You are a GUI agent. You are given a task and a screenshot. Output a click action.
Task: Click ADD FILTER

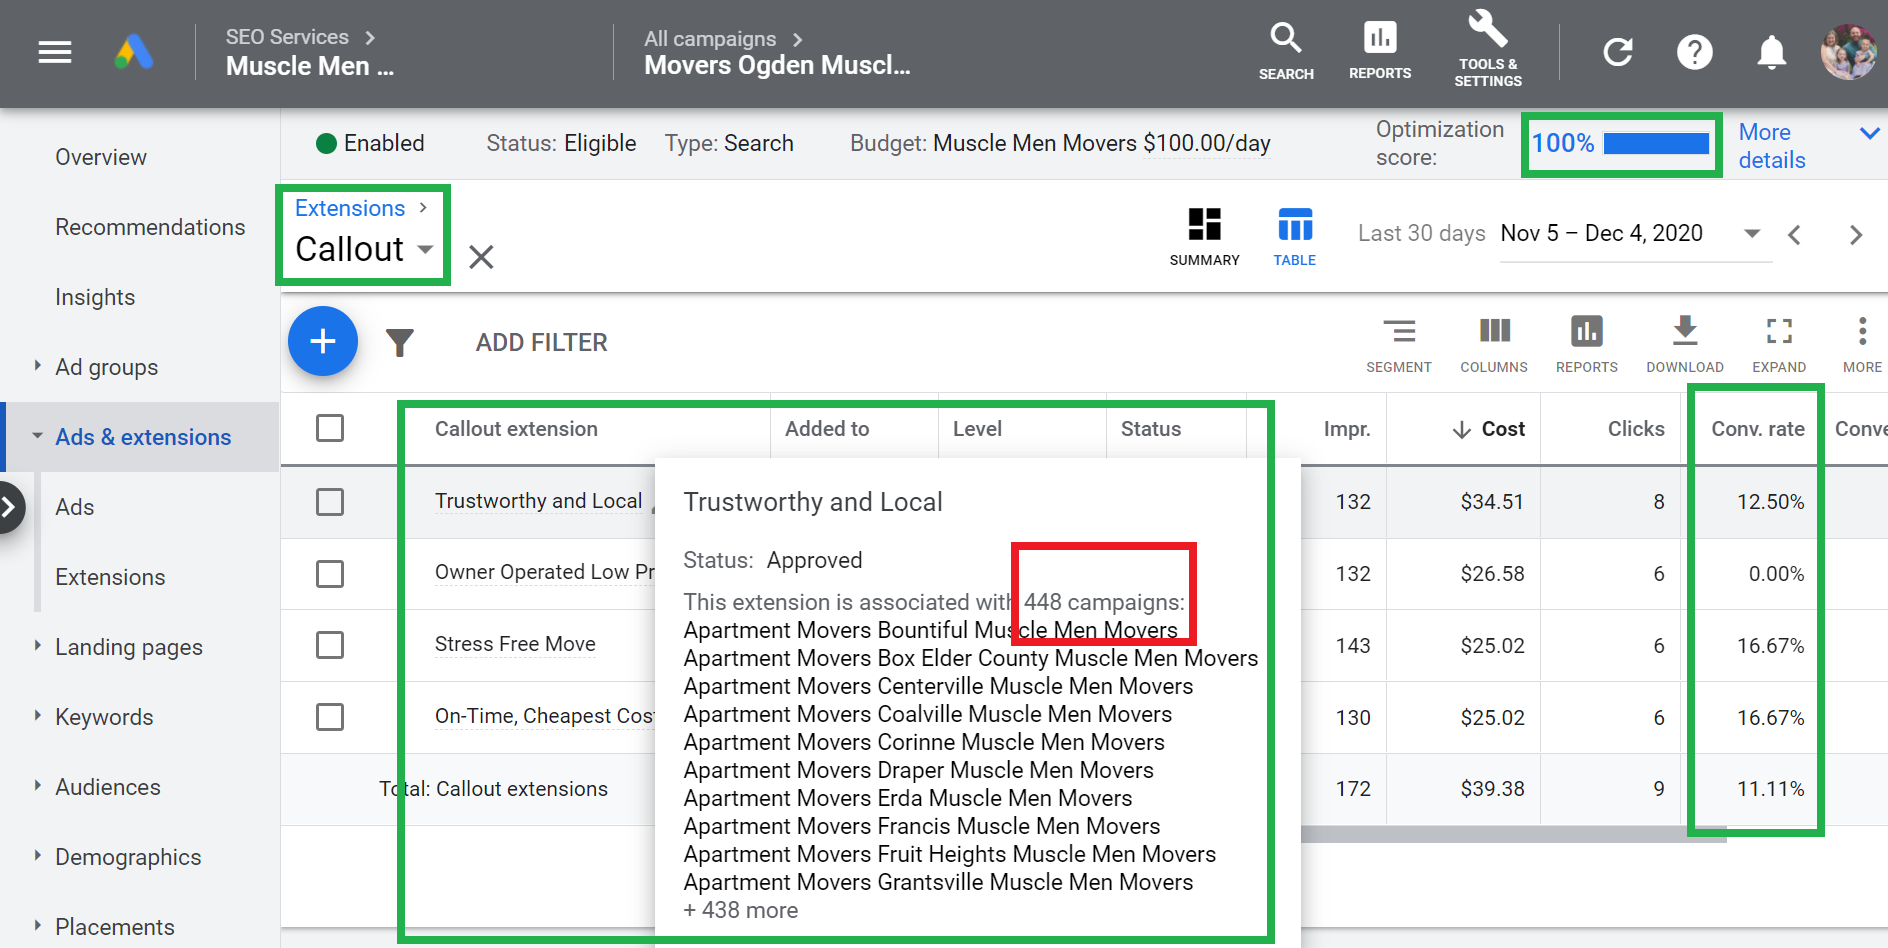click(541, 342)
